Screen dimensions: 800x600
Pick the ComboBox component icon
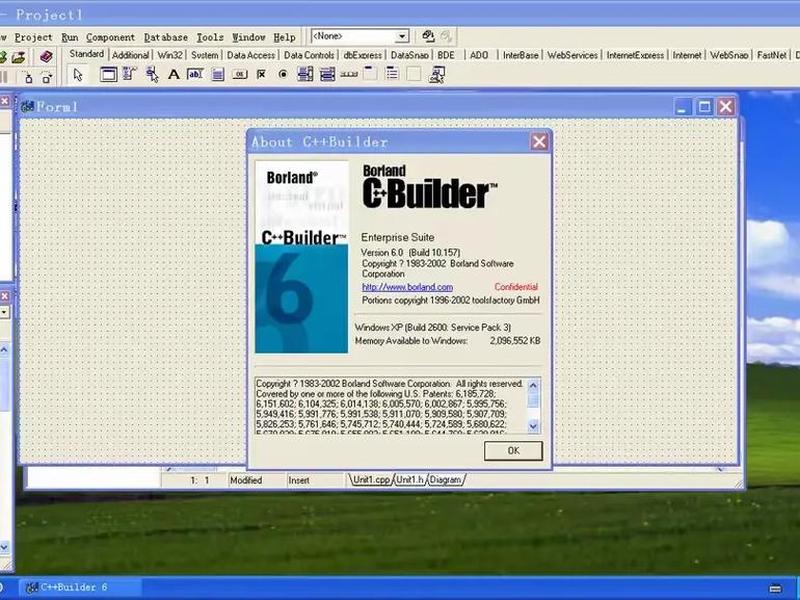(327, 74)
